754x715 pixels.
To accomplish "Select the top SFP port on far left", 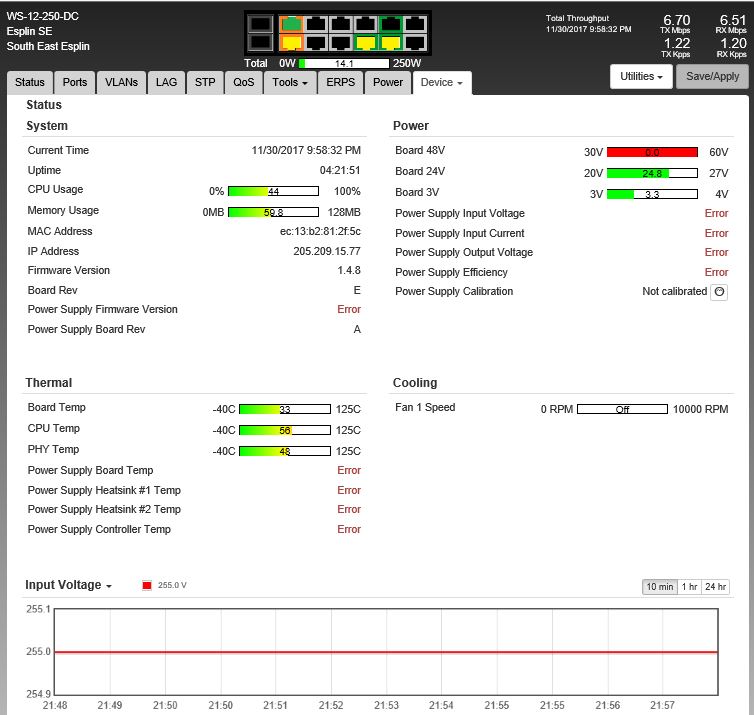I will coord(261,23).
